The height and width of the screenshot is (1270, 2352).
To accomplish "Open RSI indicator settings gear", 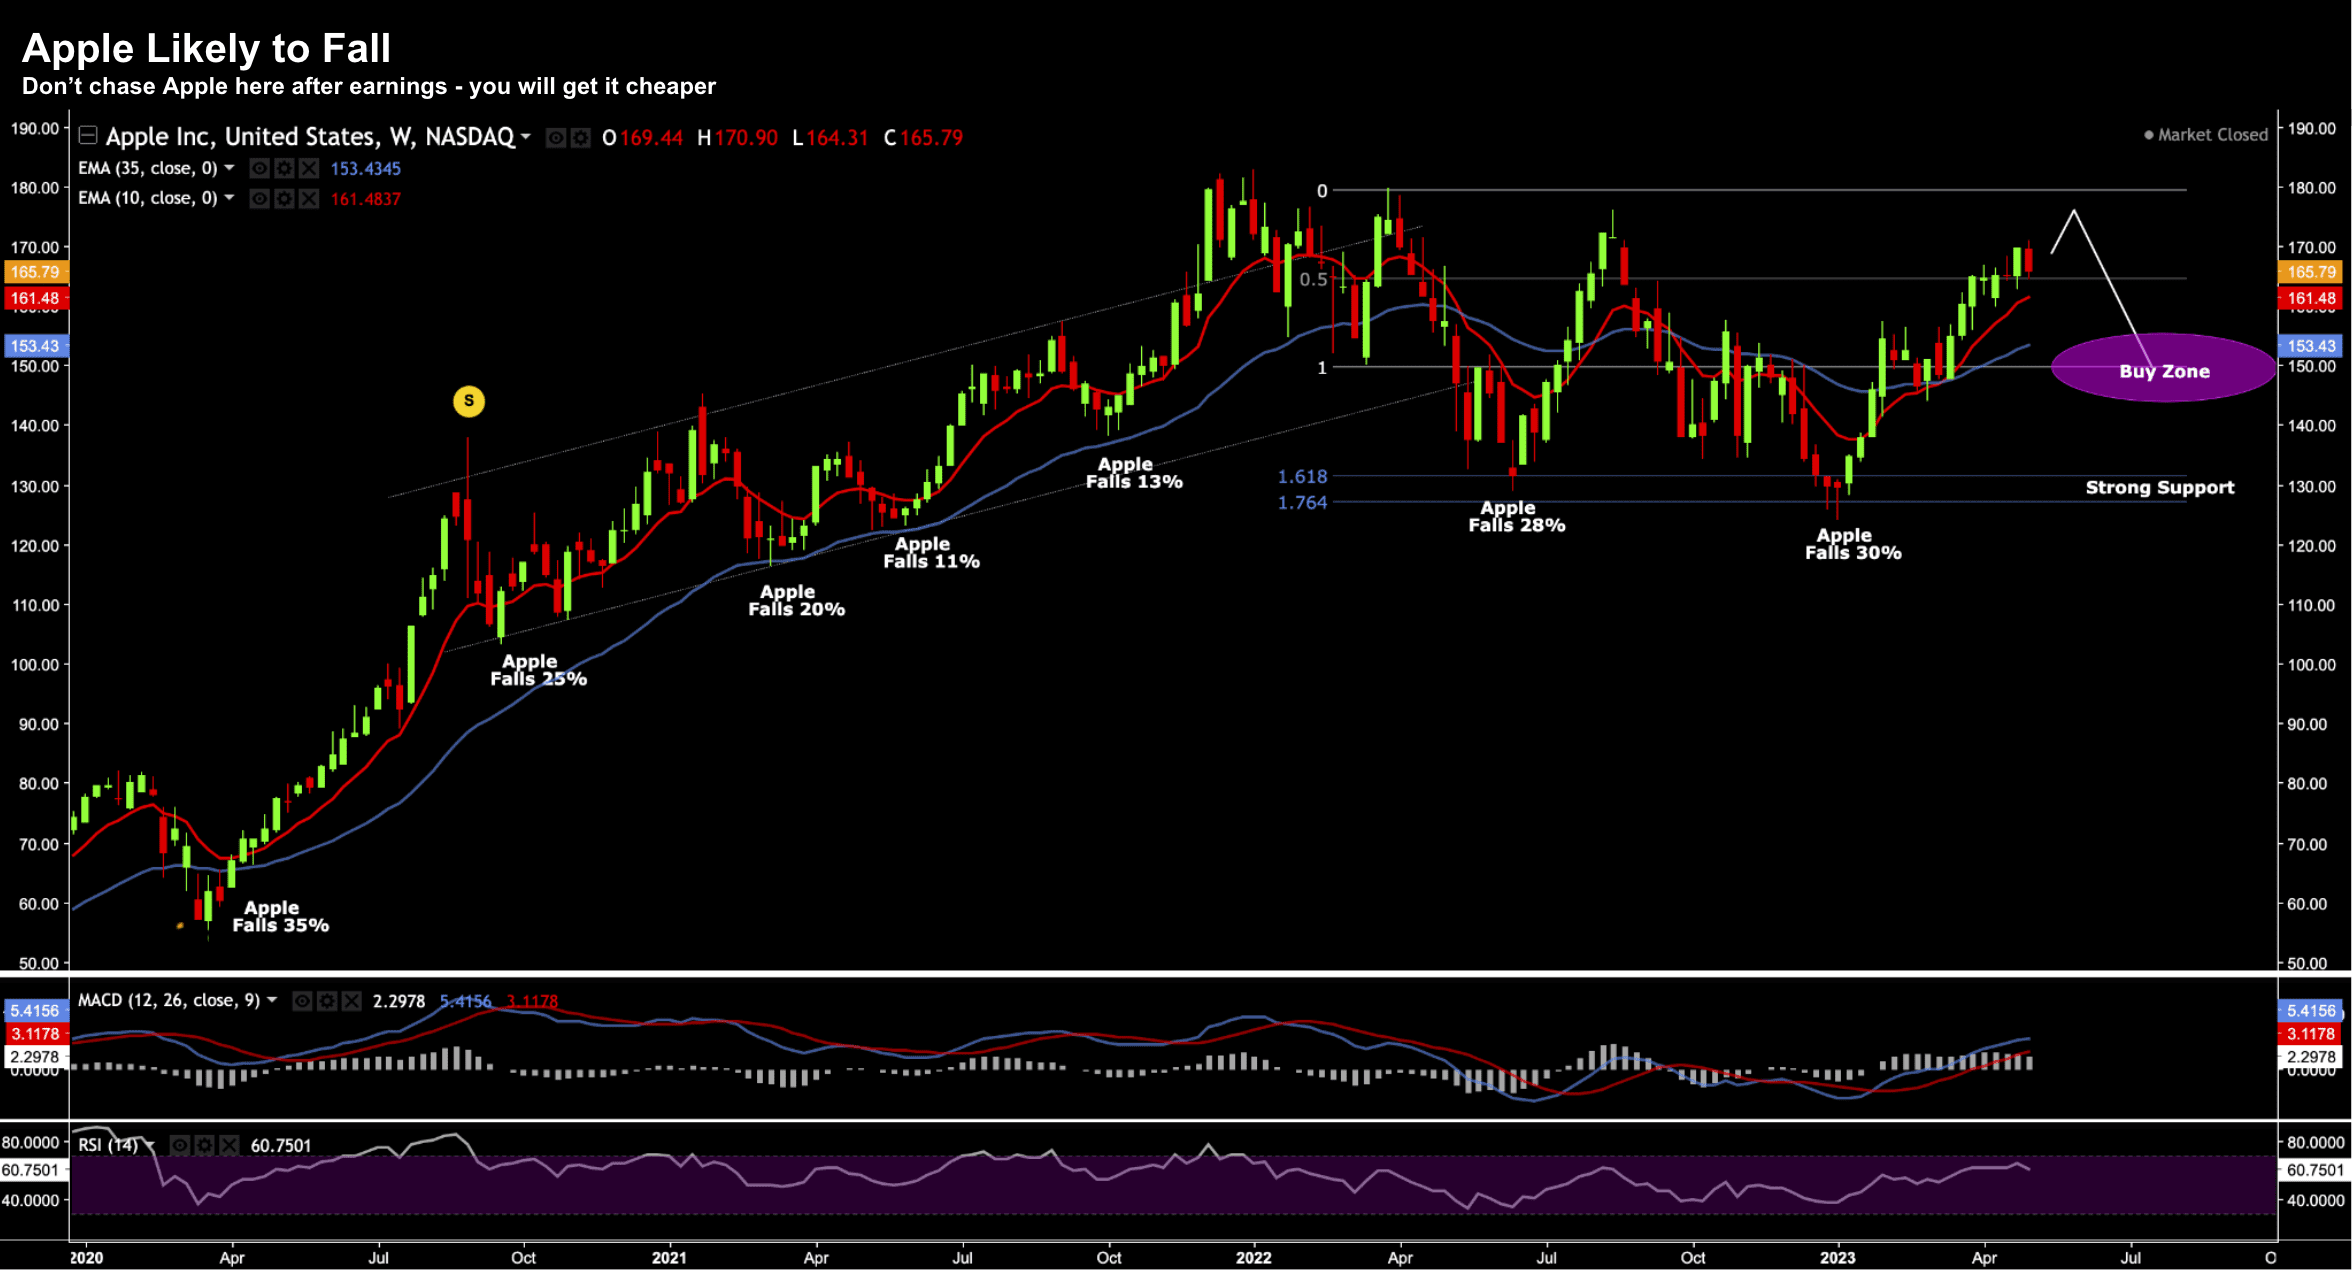I will 204,1145.
